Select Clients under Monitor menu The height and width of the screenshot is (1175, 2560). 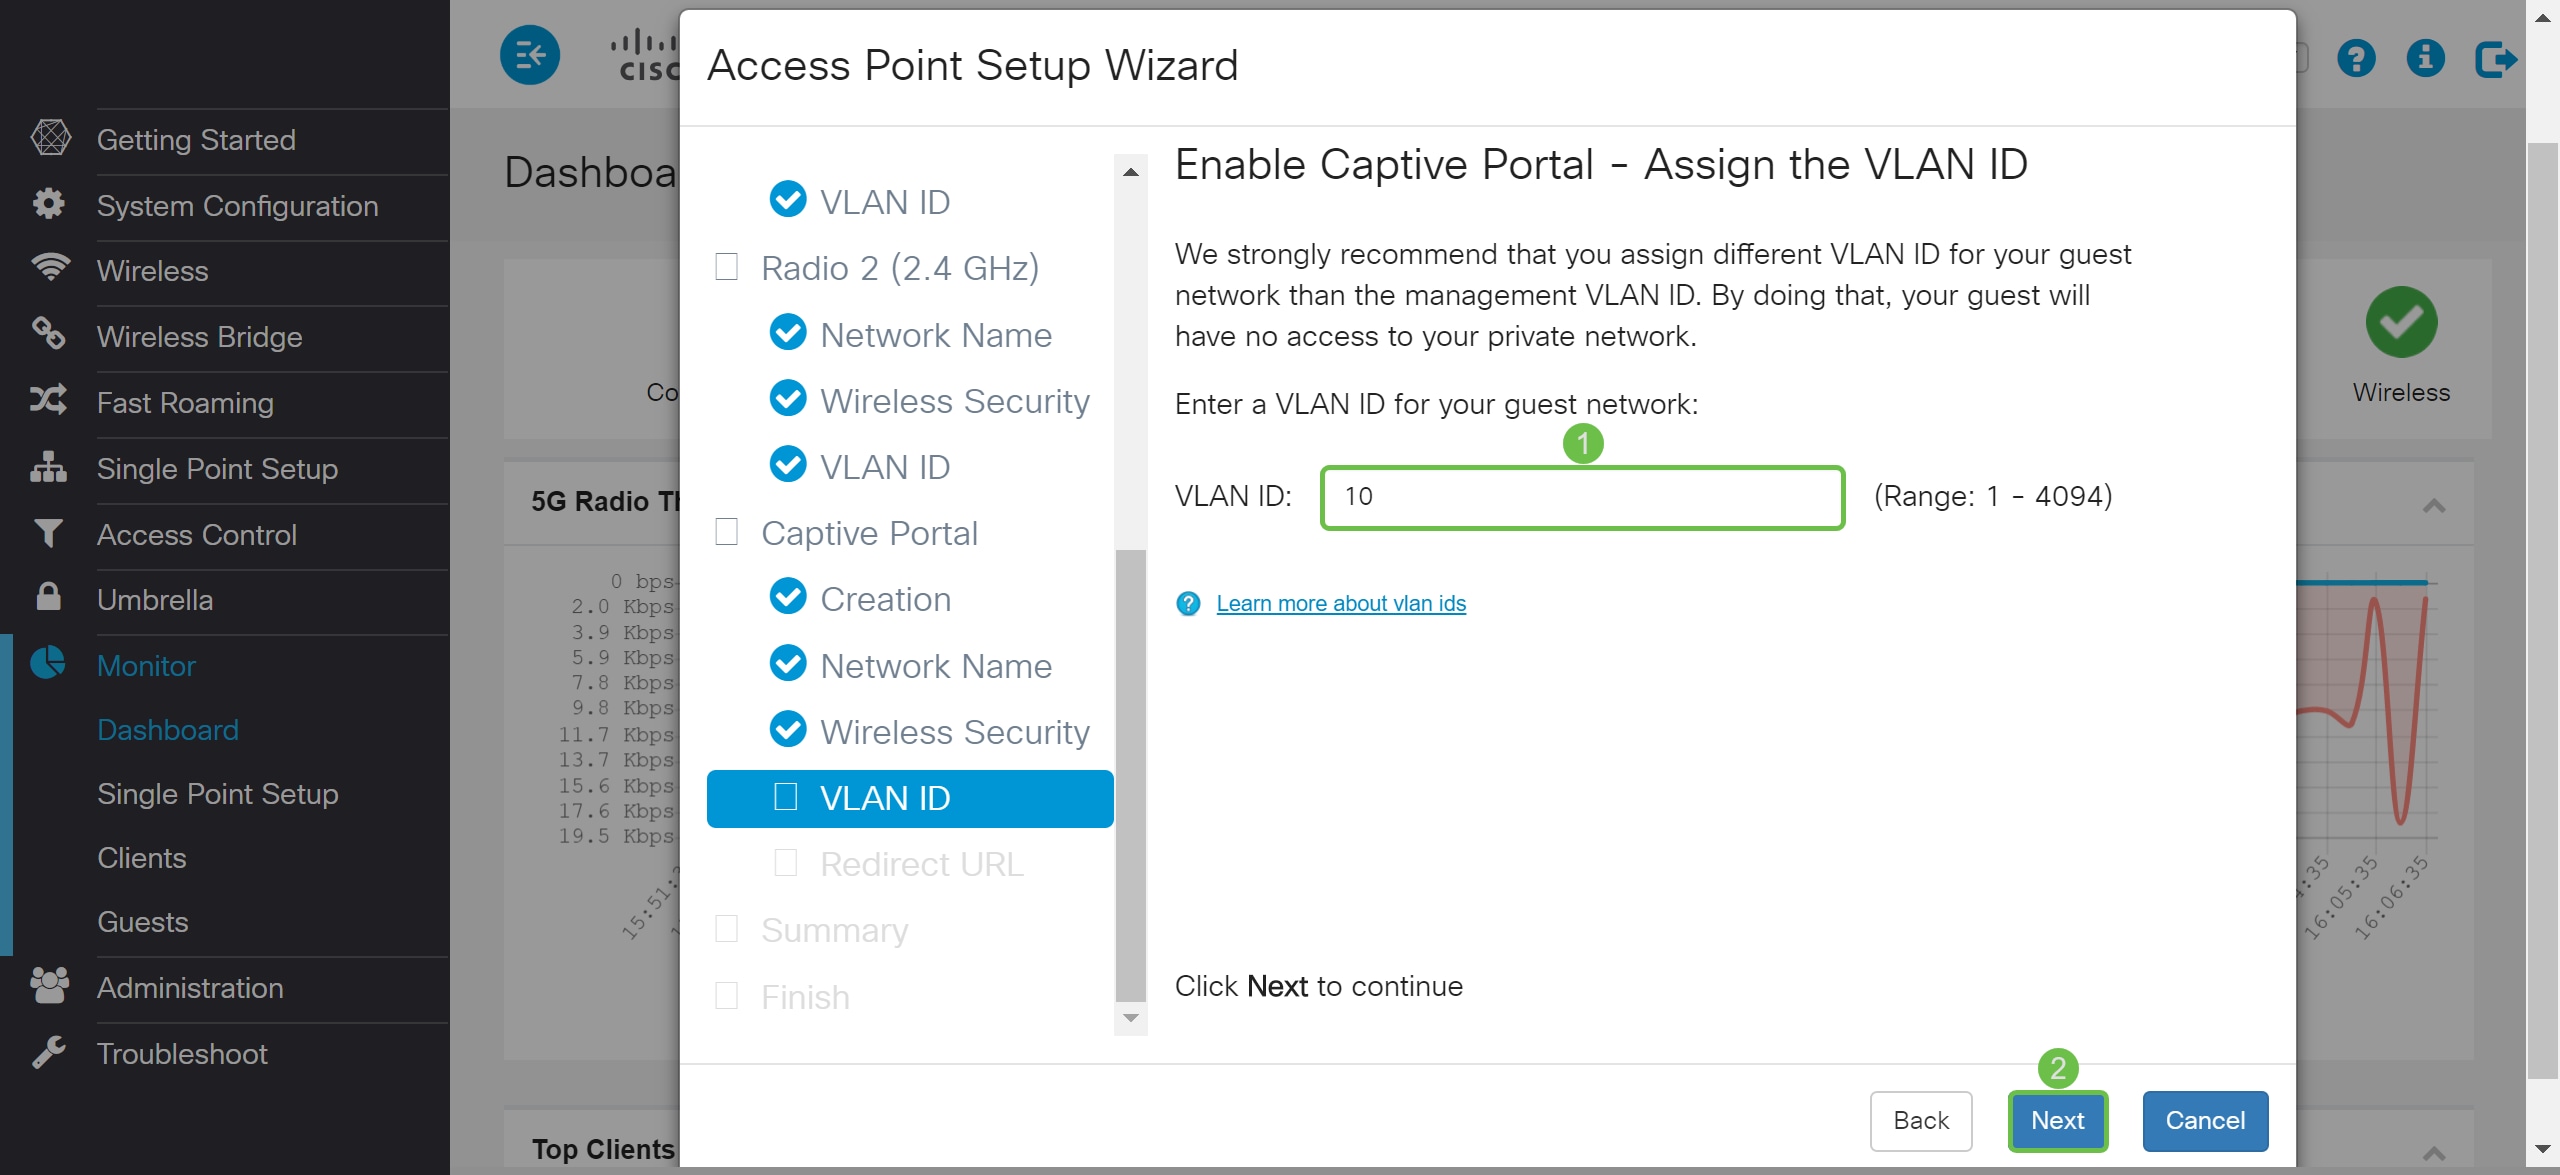click(x=141, y=858)
